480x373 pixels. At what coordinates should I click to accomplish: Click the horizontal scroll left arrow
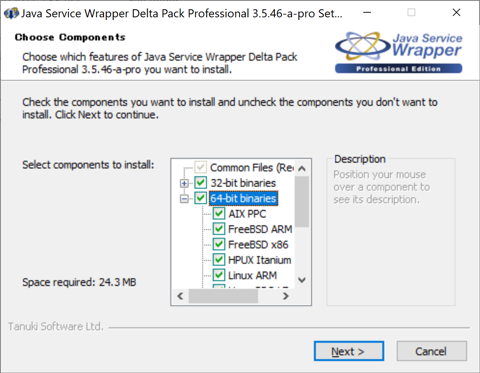[x=180, y=296]
